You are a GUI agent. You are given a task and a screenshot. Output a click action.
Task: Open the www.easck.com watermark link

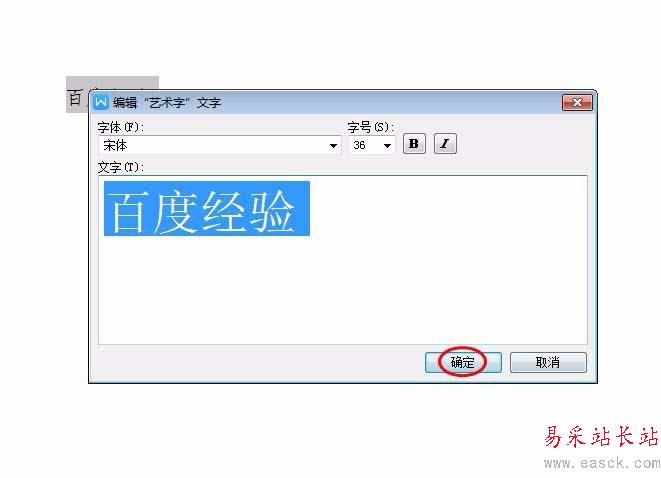pos(602,463)
